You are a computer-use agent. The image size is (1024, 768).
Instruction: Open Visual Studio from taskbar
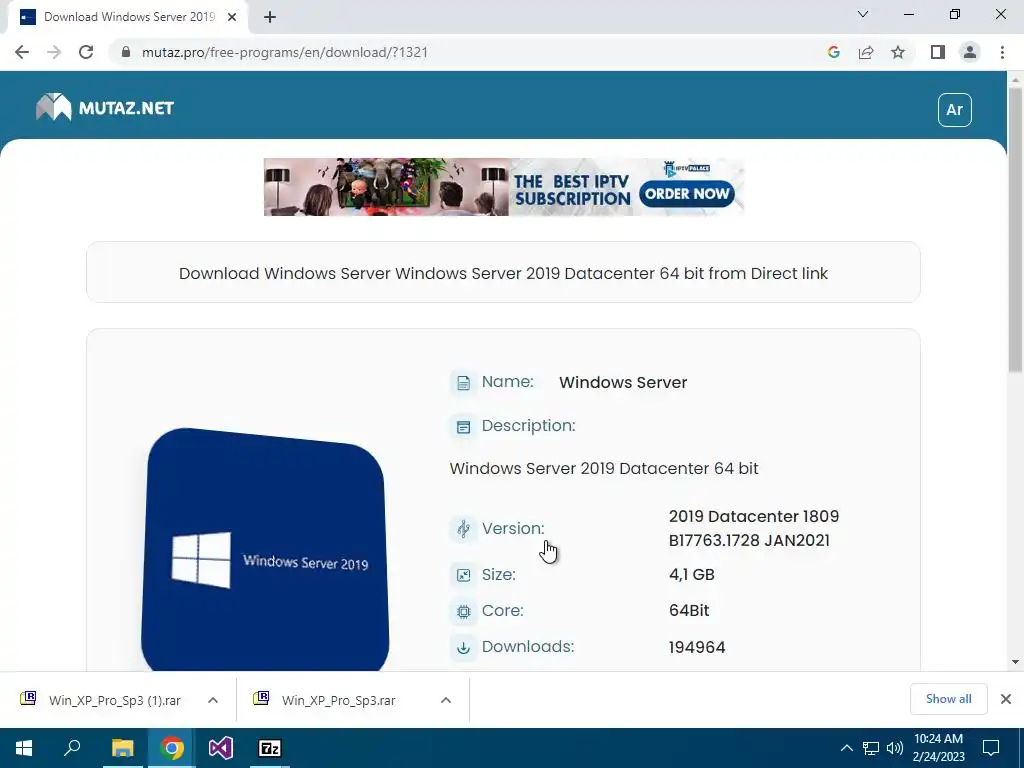[x=221, y=748]
